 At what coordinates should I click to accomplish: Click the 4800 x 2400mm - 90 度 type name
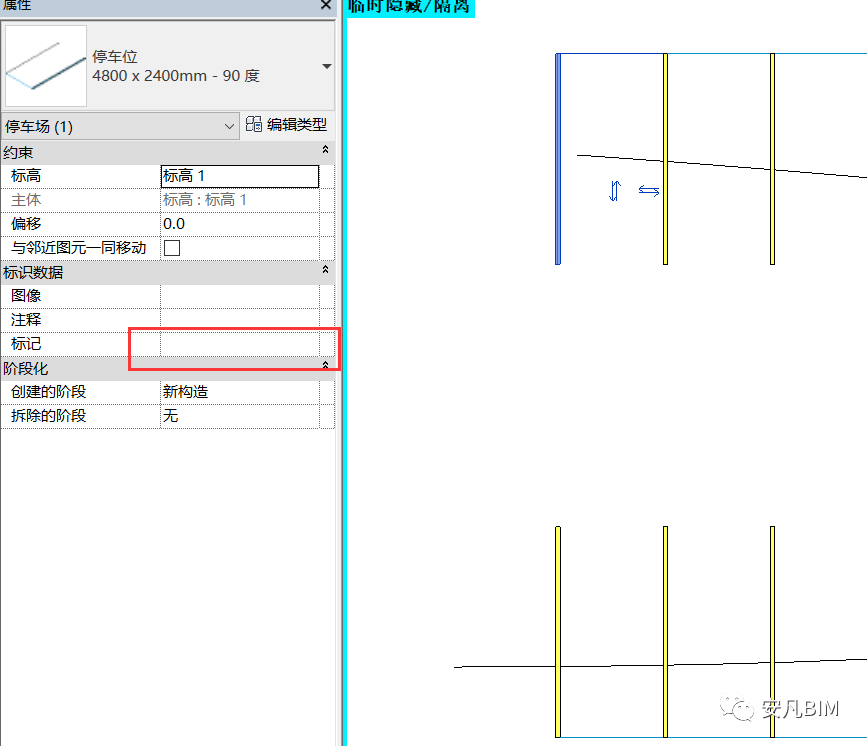176,76
